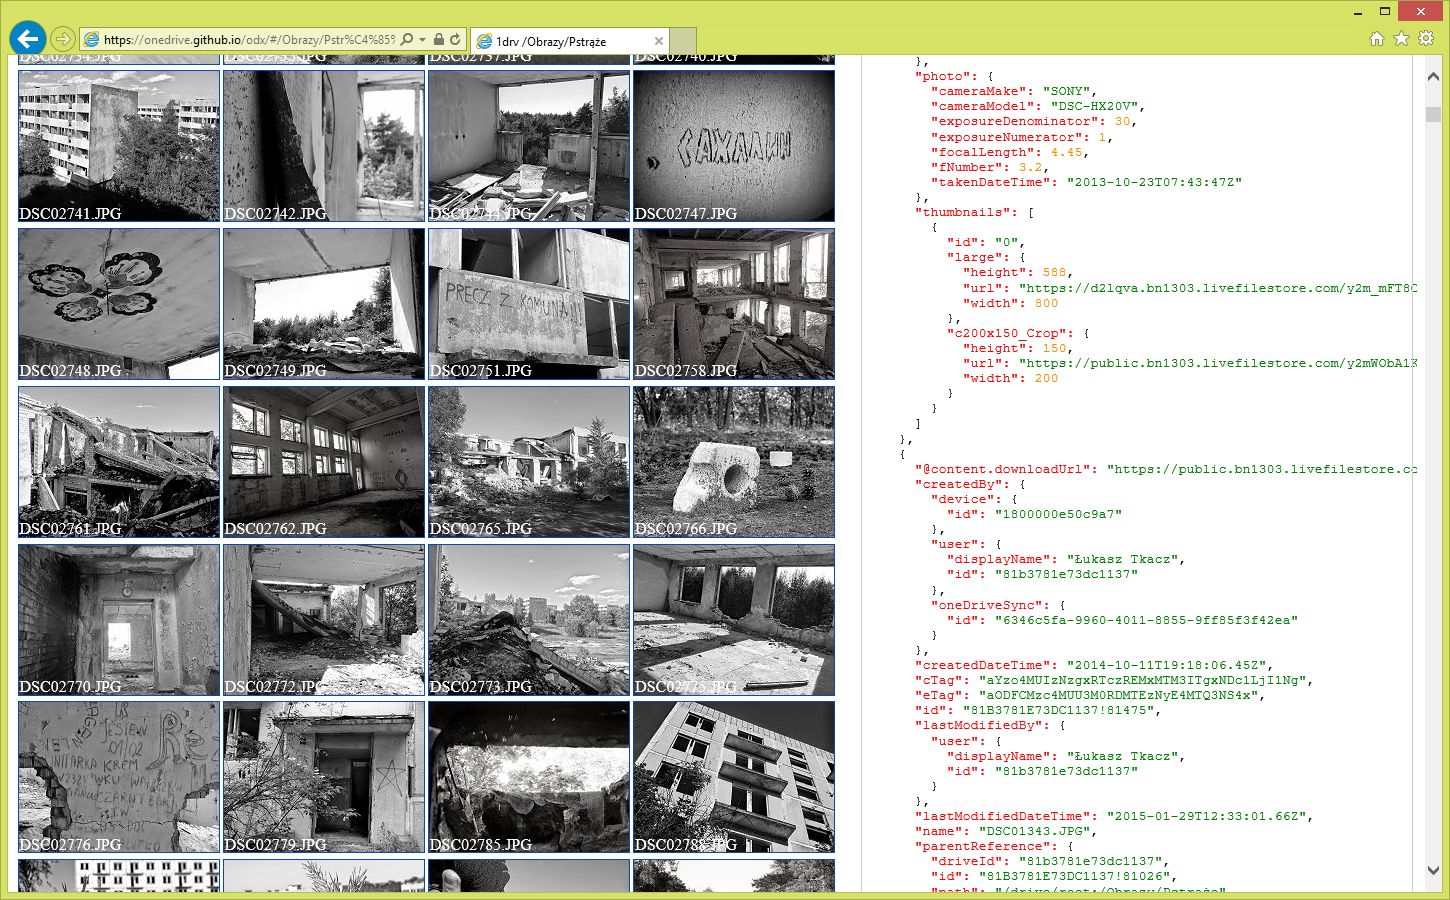Open the DSC02741.JPG thumbnail
This screenshot has height=900, width=1450.
click(119, 146)
